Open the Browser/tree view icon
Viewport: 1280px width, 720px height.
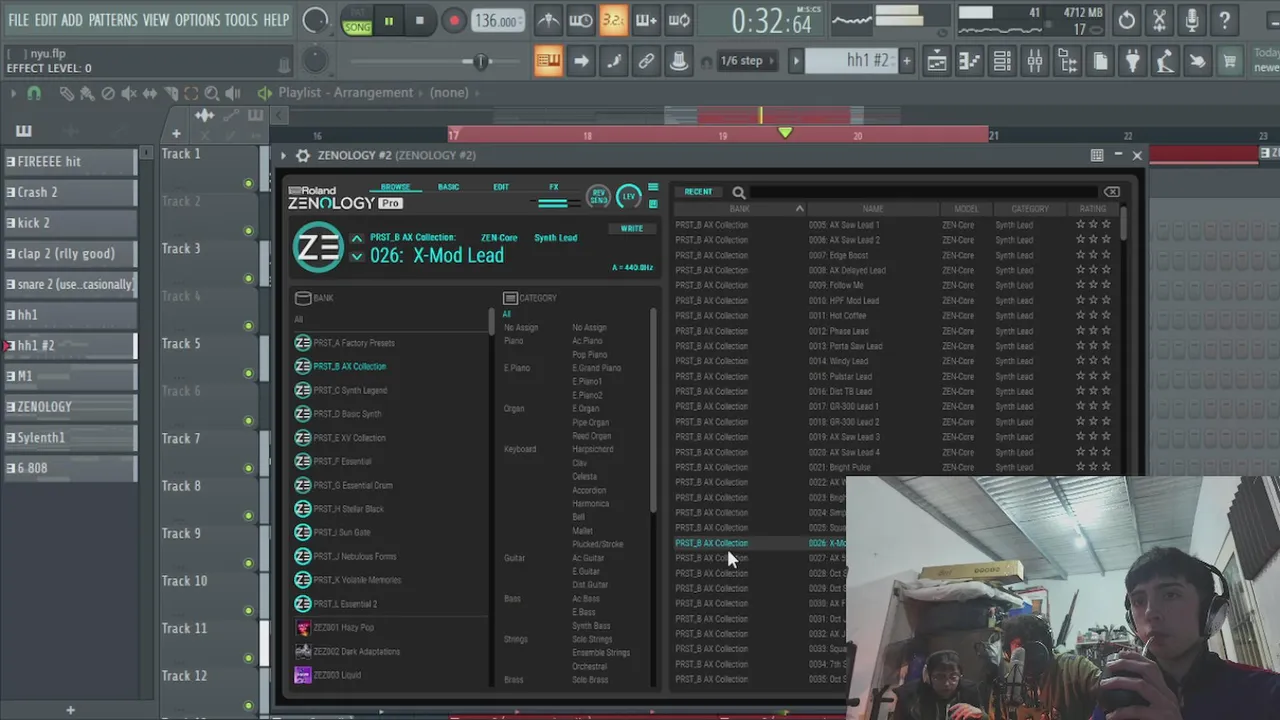1067,62
